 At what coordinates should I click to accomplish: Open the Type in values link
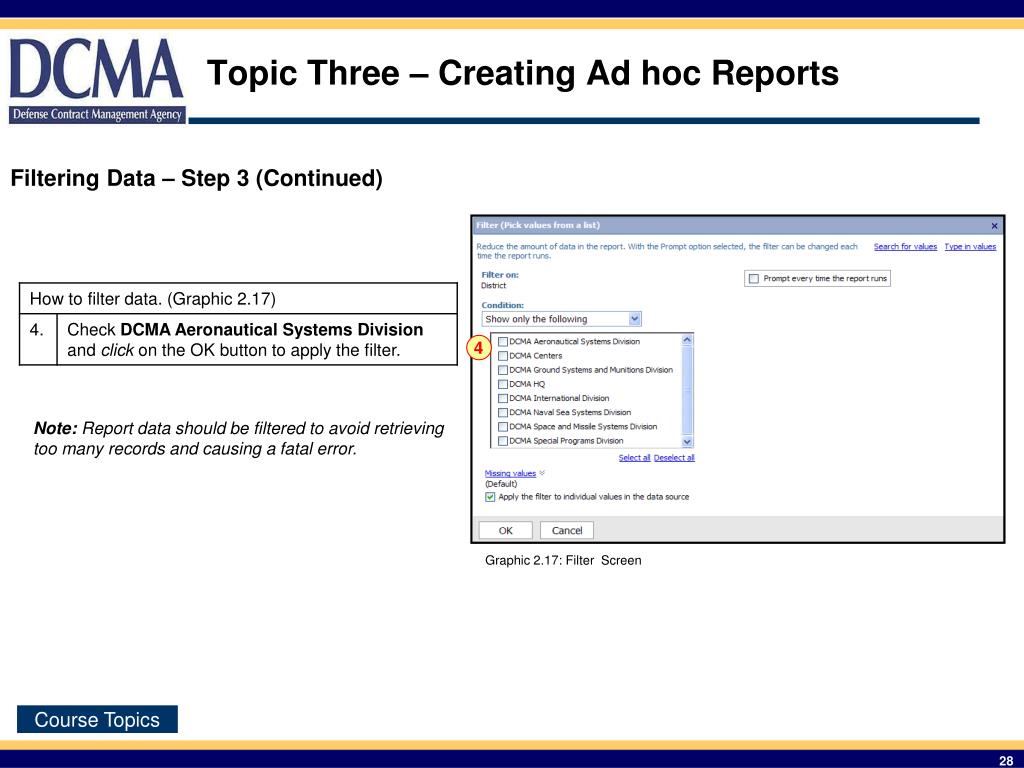(970, 247)
